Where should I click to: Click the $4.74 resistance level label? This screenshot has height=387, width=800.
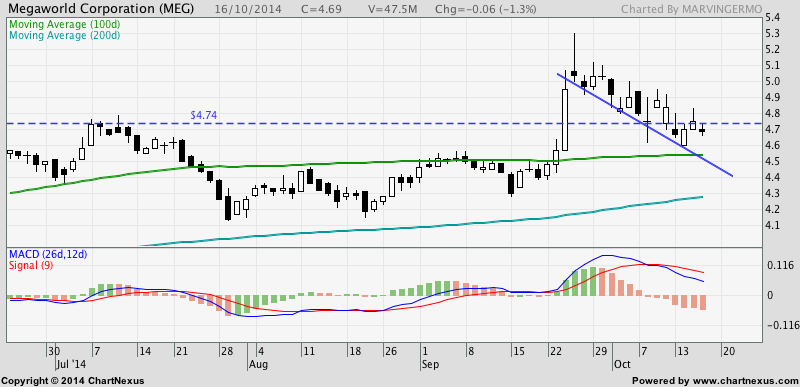coord(204,115)
